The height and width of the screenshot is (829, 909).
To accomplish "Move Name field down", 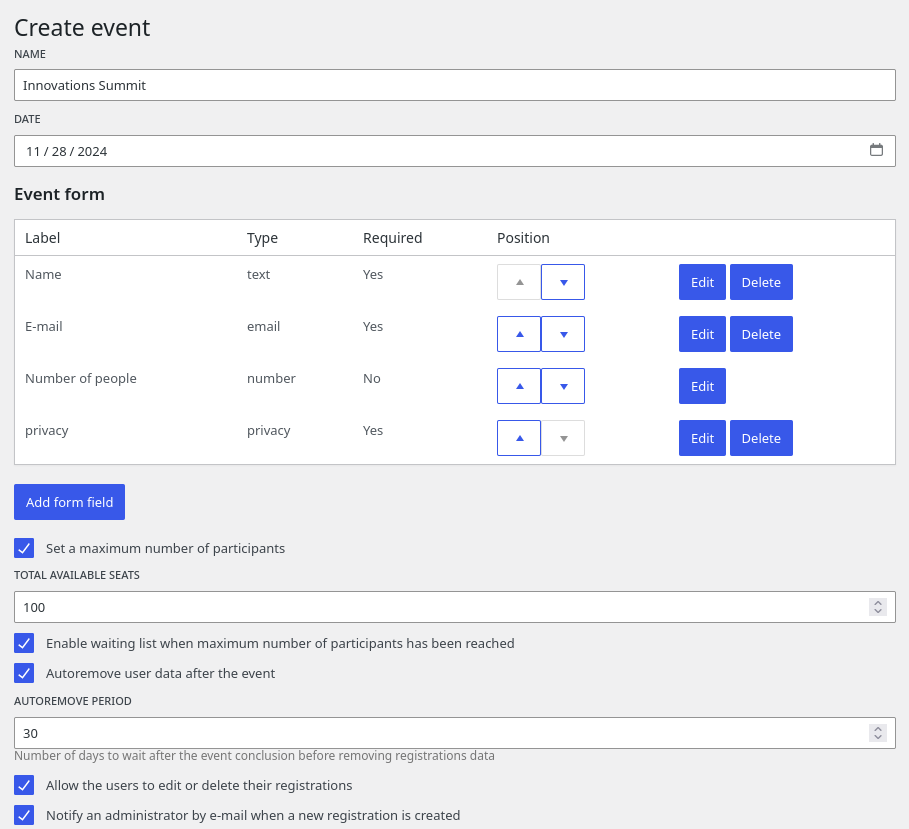I will (x=563, y=282).
